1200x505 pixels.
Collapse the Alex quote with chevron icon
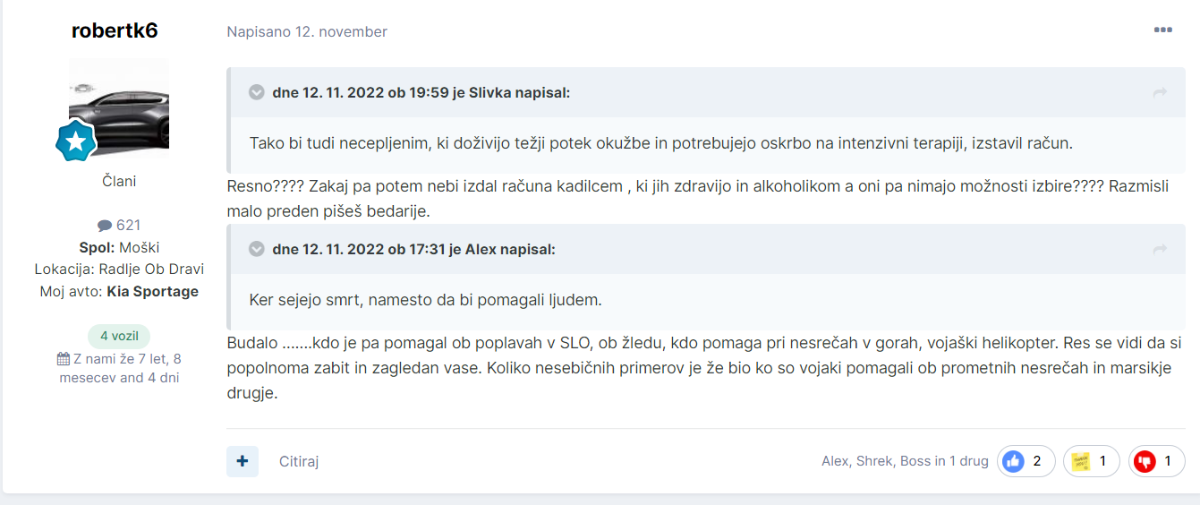coord(256,249)
